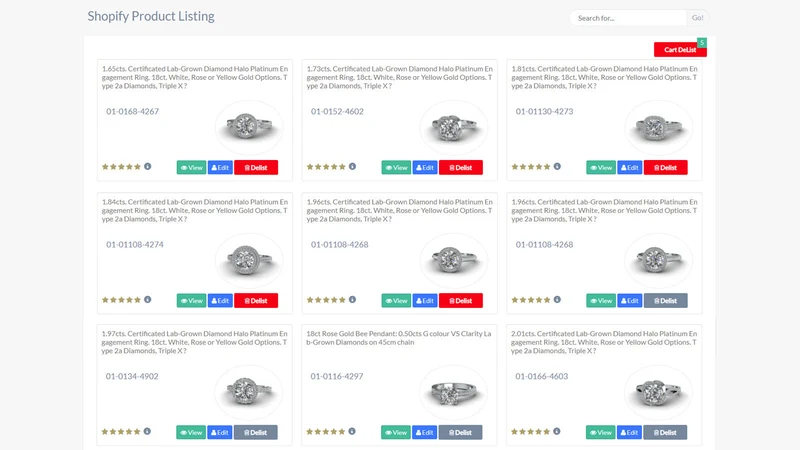The height and width of the screenshot is (450, 800).
Task: Click the 1.97cts ring product title
Action: coord(194,342)
